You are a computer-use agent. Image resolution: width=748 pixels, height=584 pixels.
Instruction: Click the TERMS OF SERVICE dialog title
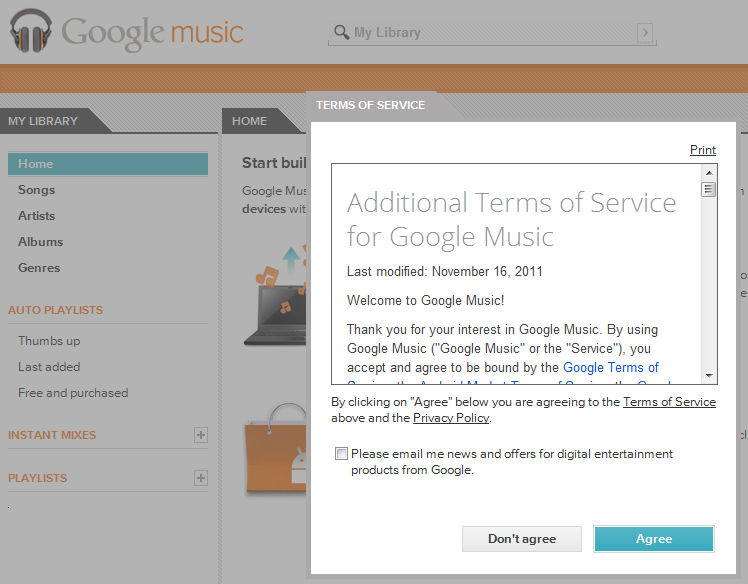tap(370, 105)
